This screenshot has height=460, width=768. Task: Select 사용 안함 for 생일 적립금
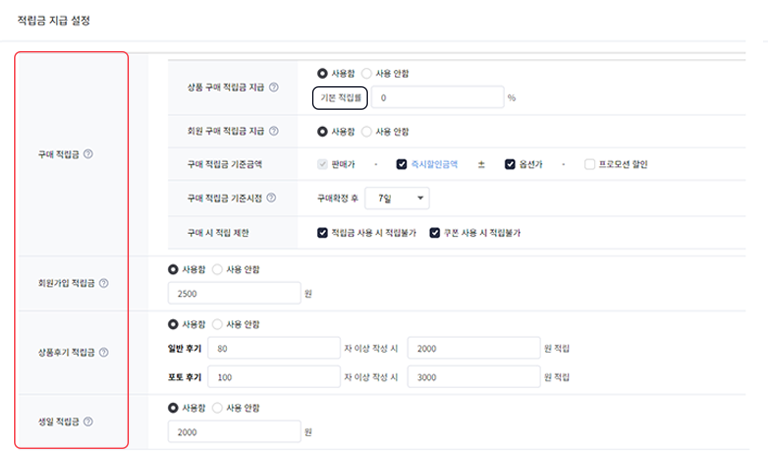pos(217,408)
